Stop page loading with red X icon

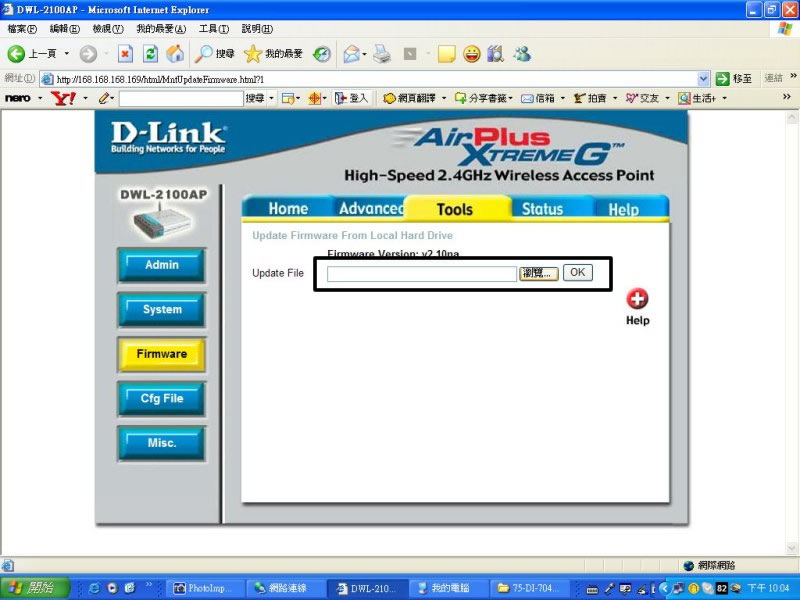pyautogui.click(x=126, y=54)
